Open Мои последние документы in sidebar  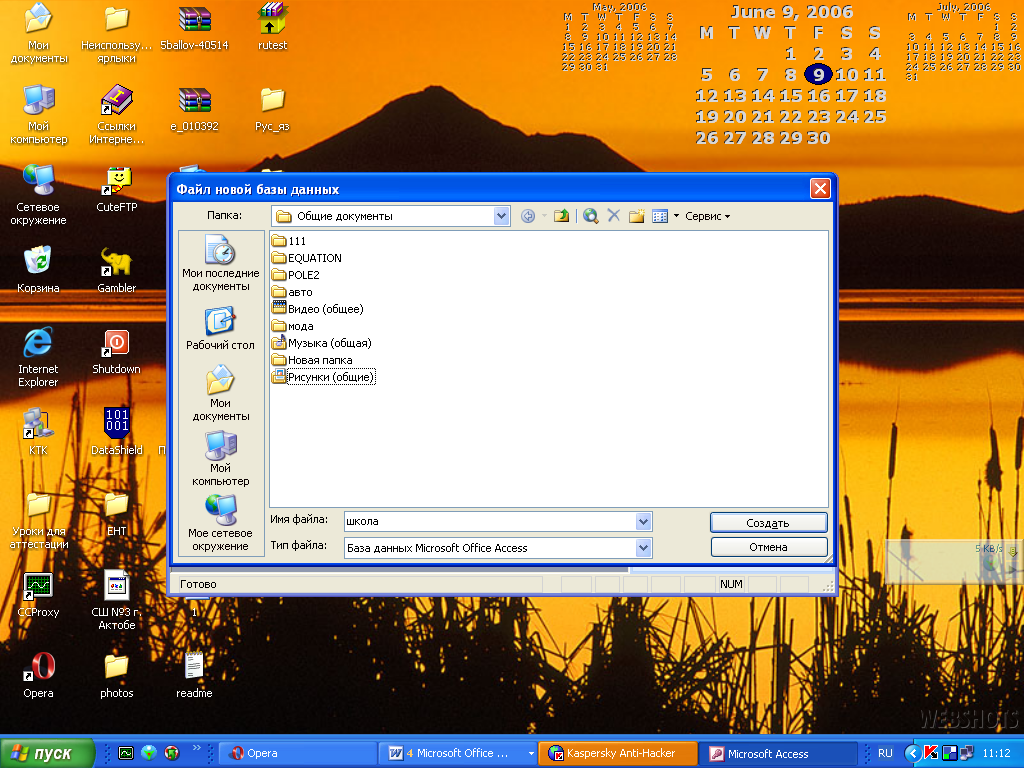pyautogui.click(x=221, y=264)
